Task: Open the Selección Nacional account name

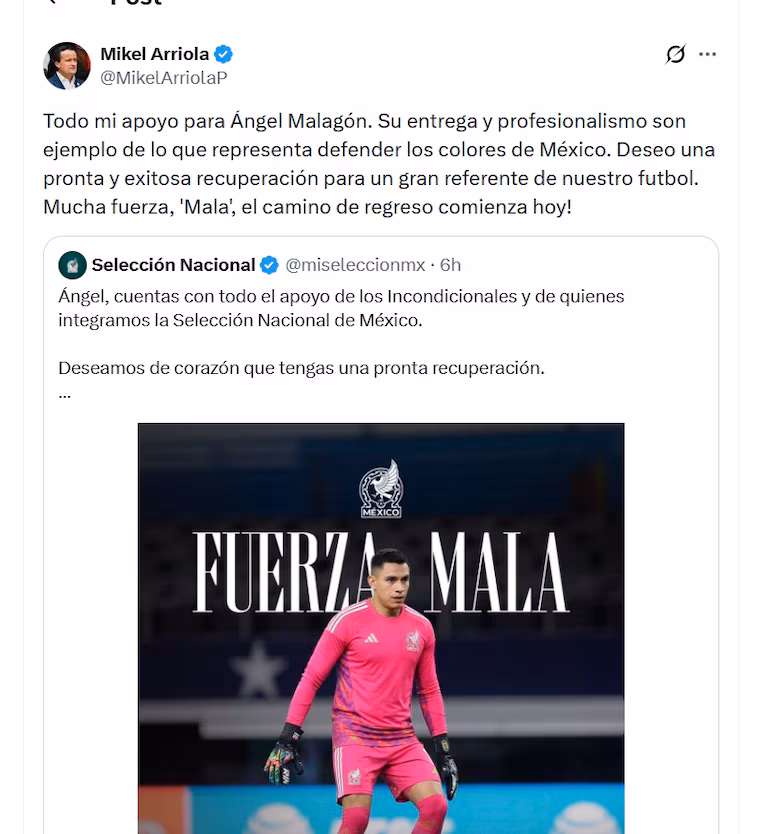Action: click(173, 265)
